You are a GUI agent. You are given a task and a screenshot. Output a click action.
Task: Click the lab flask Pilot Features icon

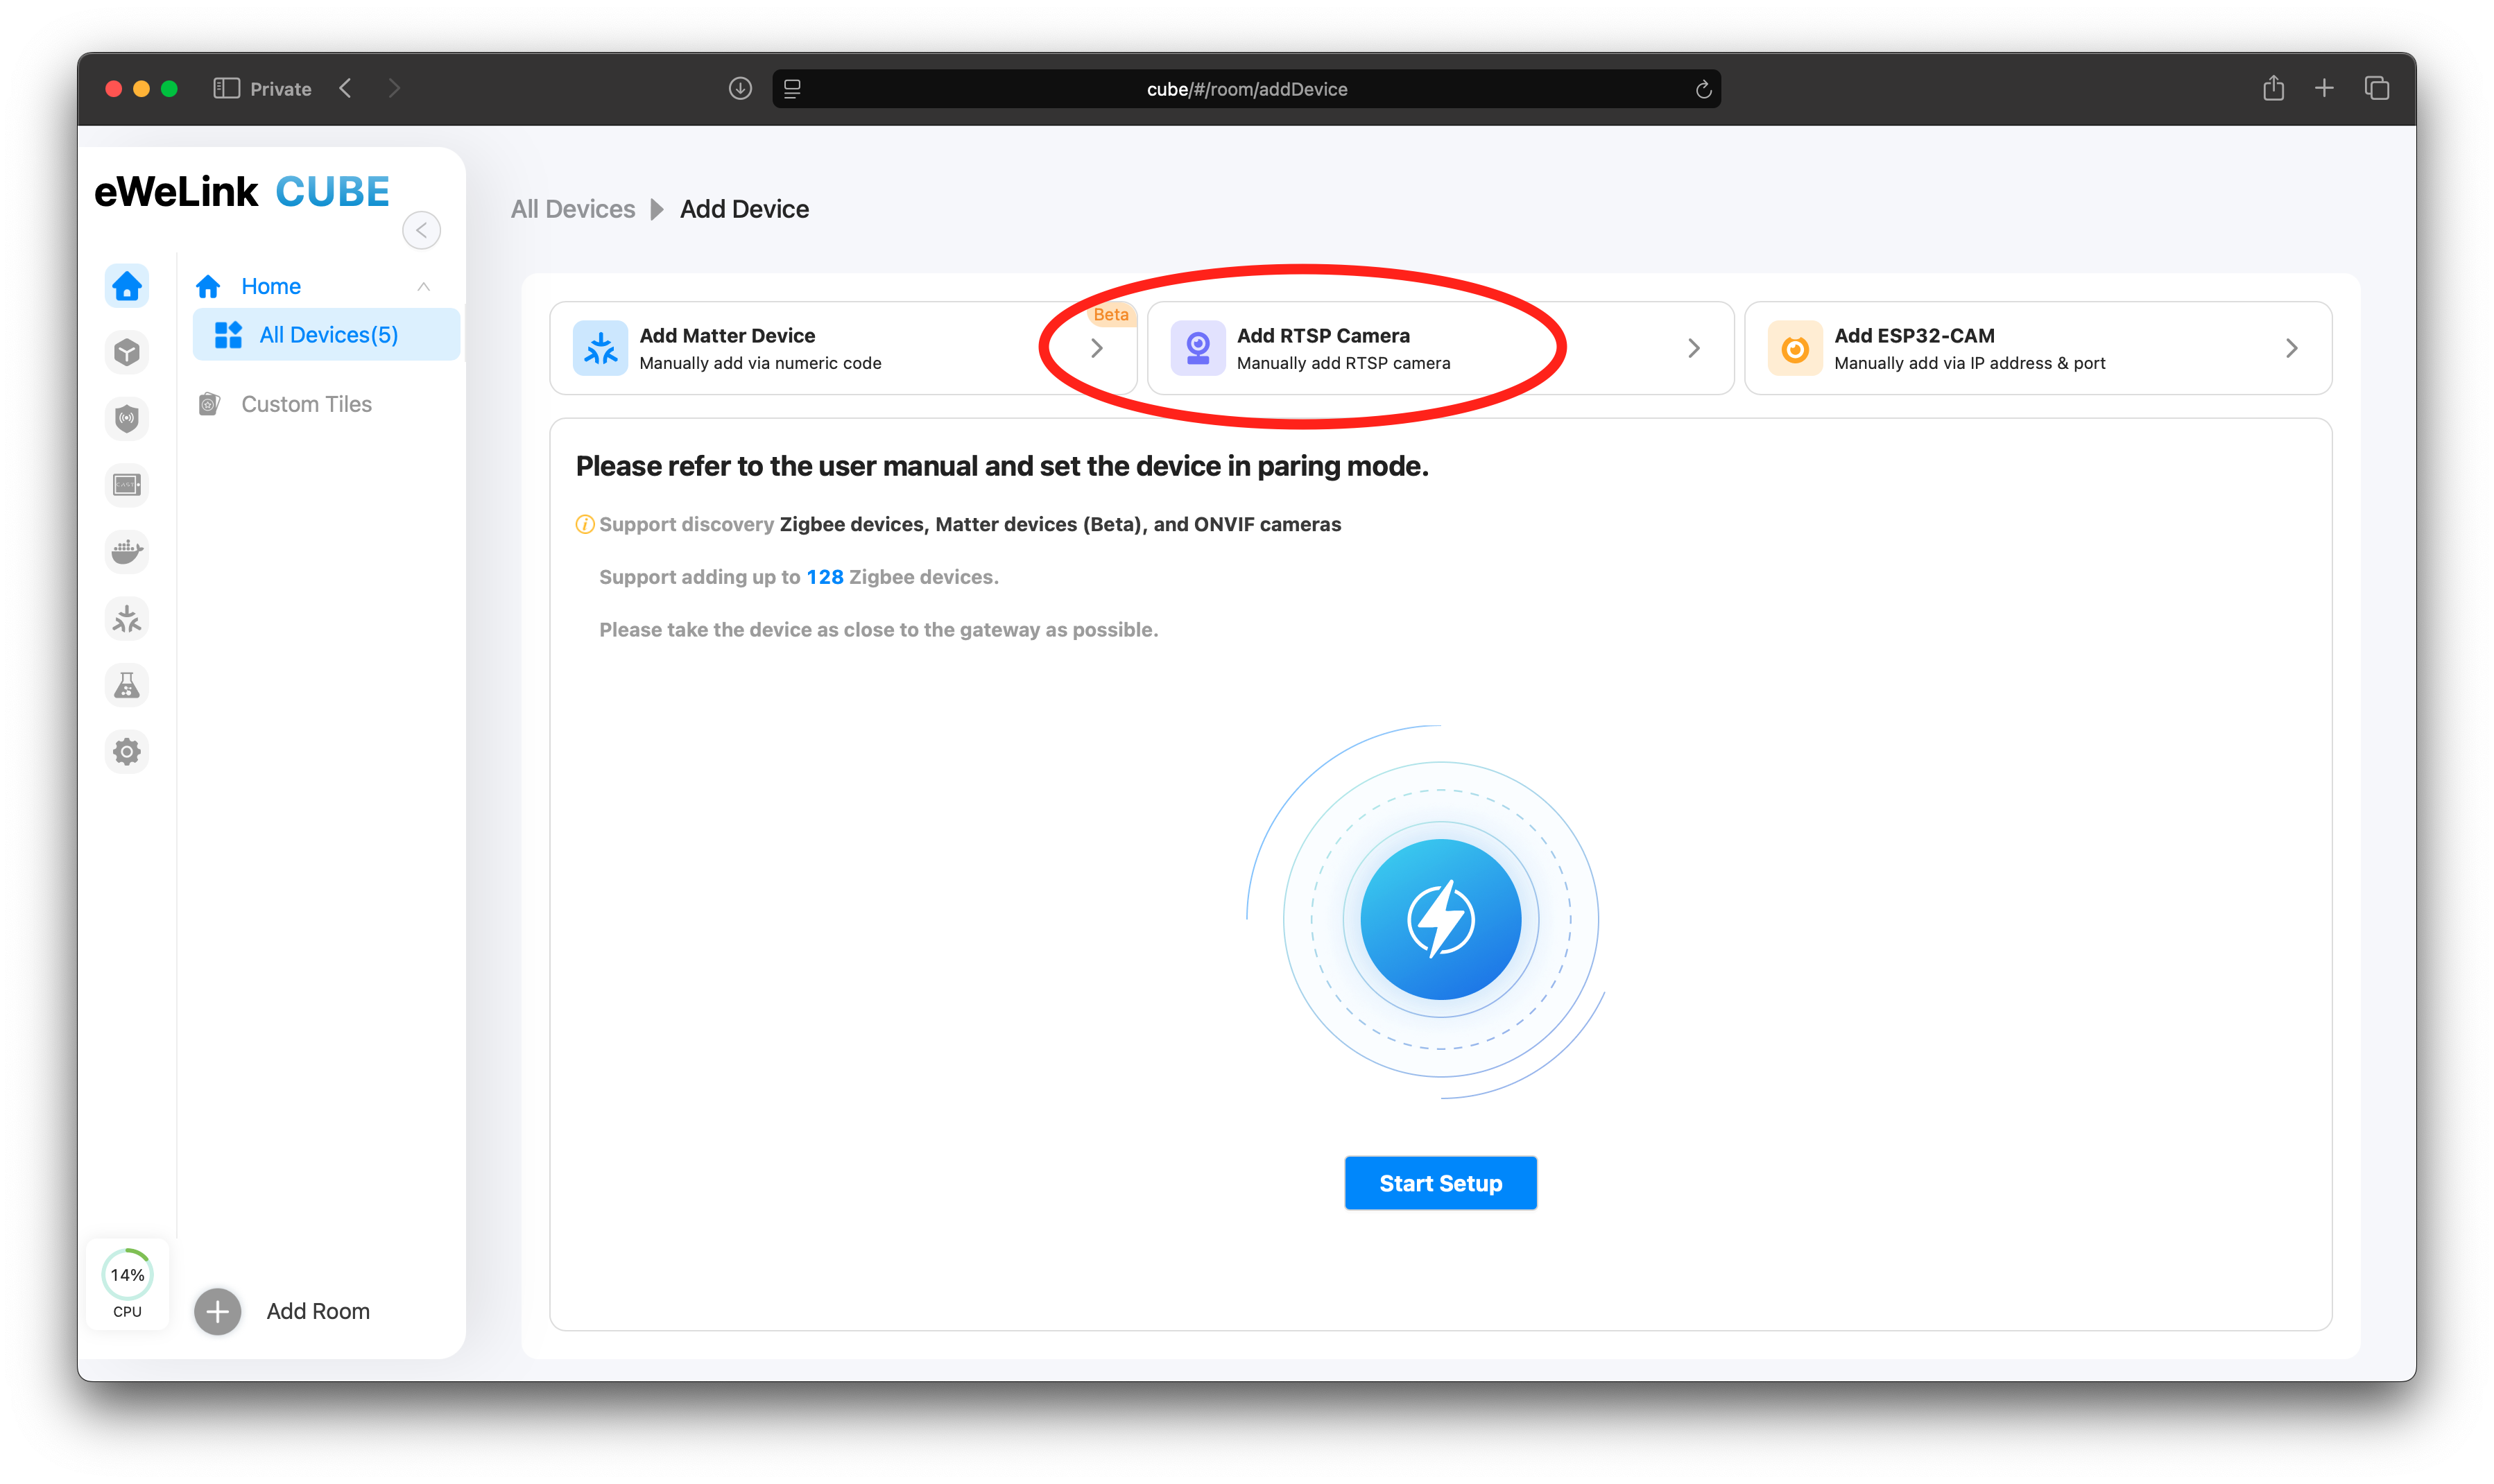click(127, 685)
